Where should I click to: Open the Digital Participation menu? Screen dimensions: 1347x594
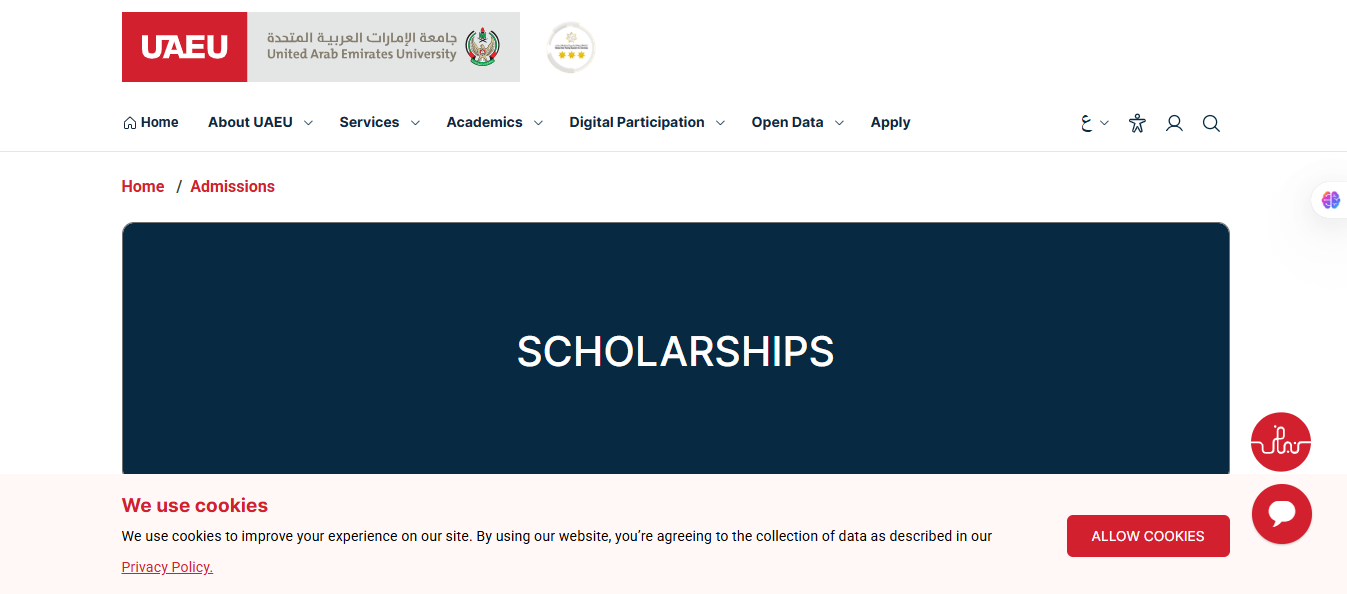point(639,122)
